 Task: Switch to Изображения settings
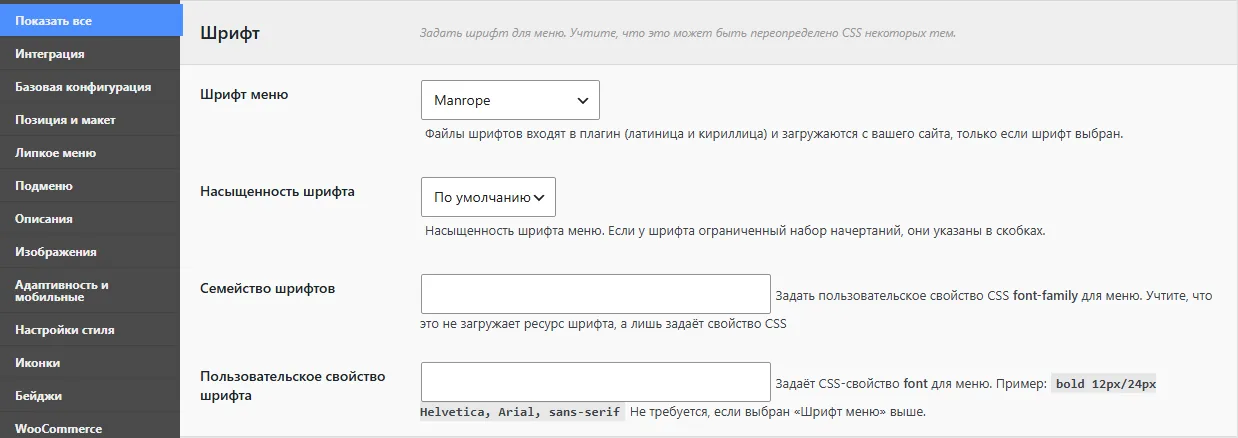tap(90, 252)
